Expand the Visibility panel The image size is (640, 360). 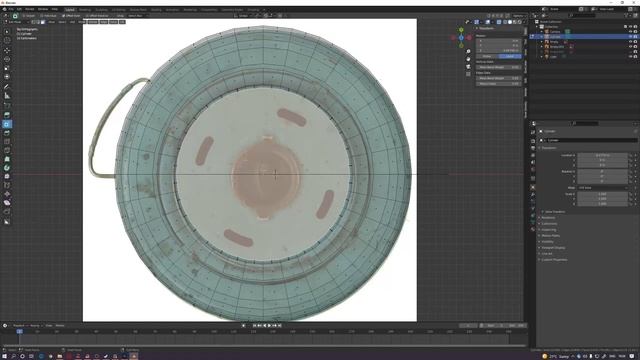pyautogui.click(x=547, y=242)
